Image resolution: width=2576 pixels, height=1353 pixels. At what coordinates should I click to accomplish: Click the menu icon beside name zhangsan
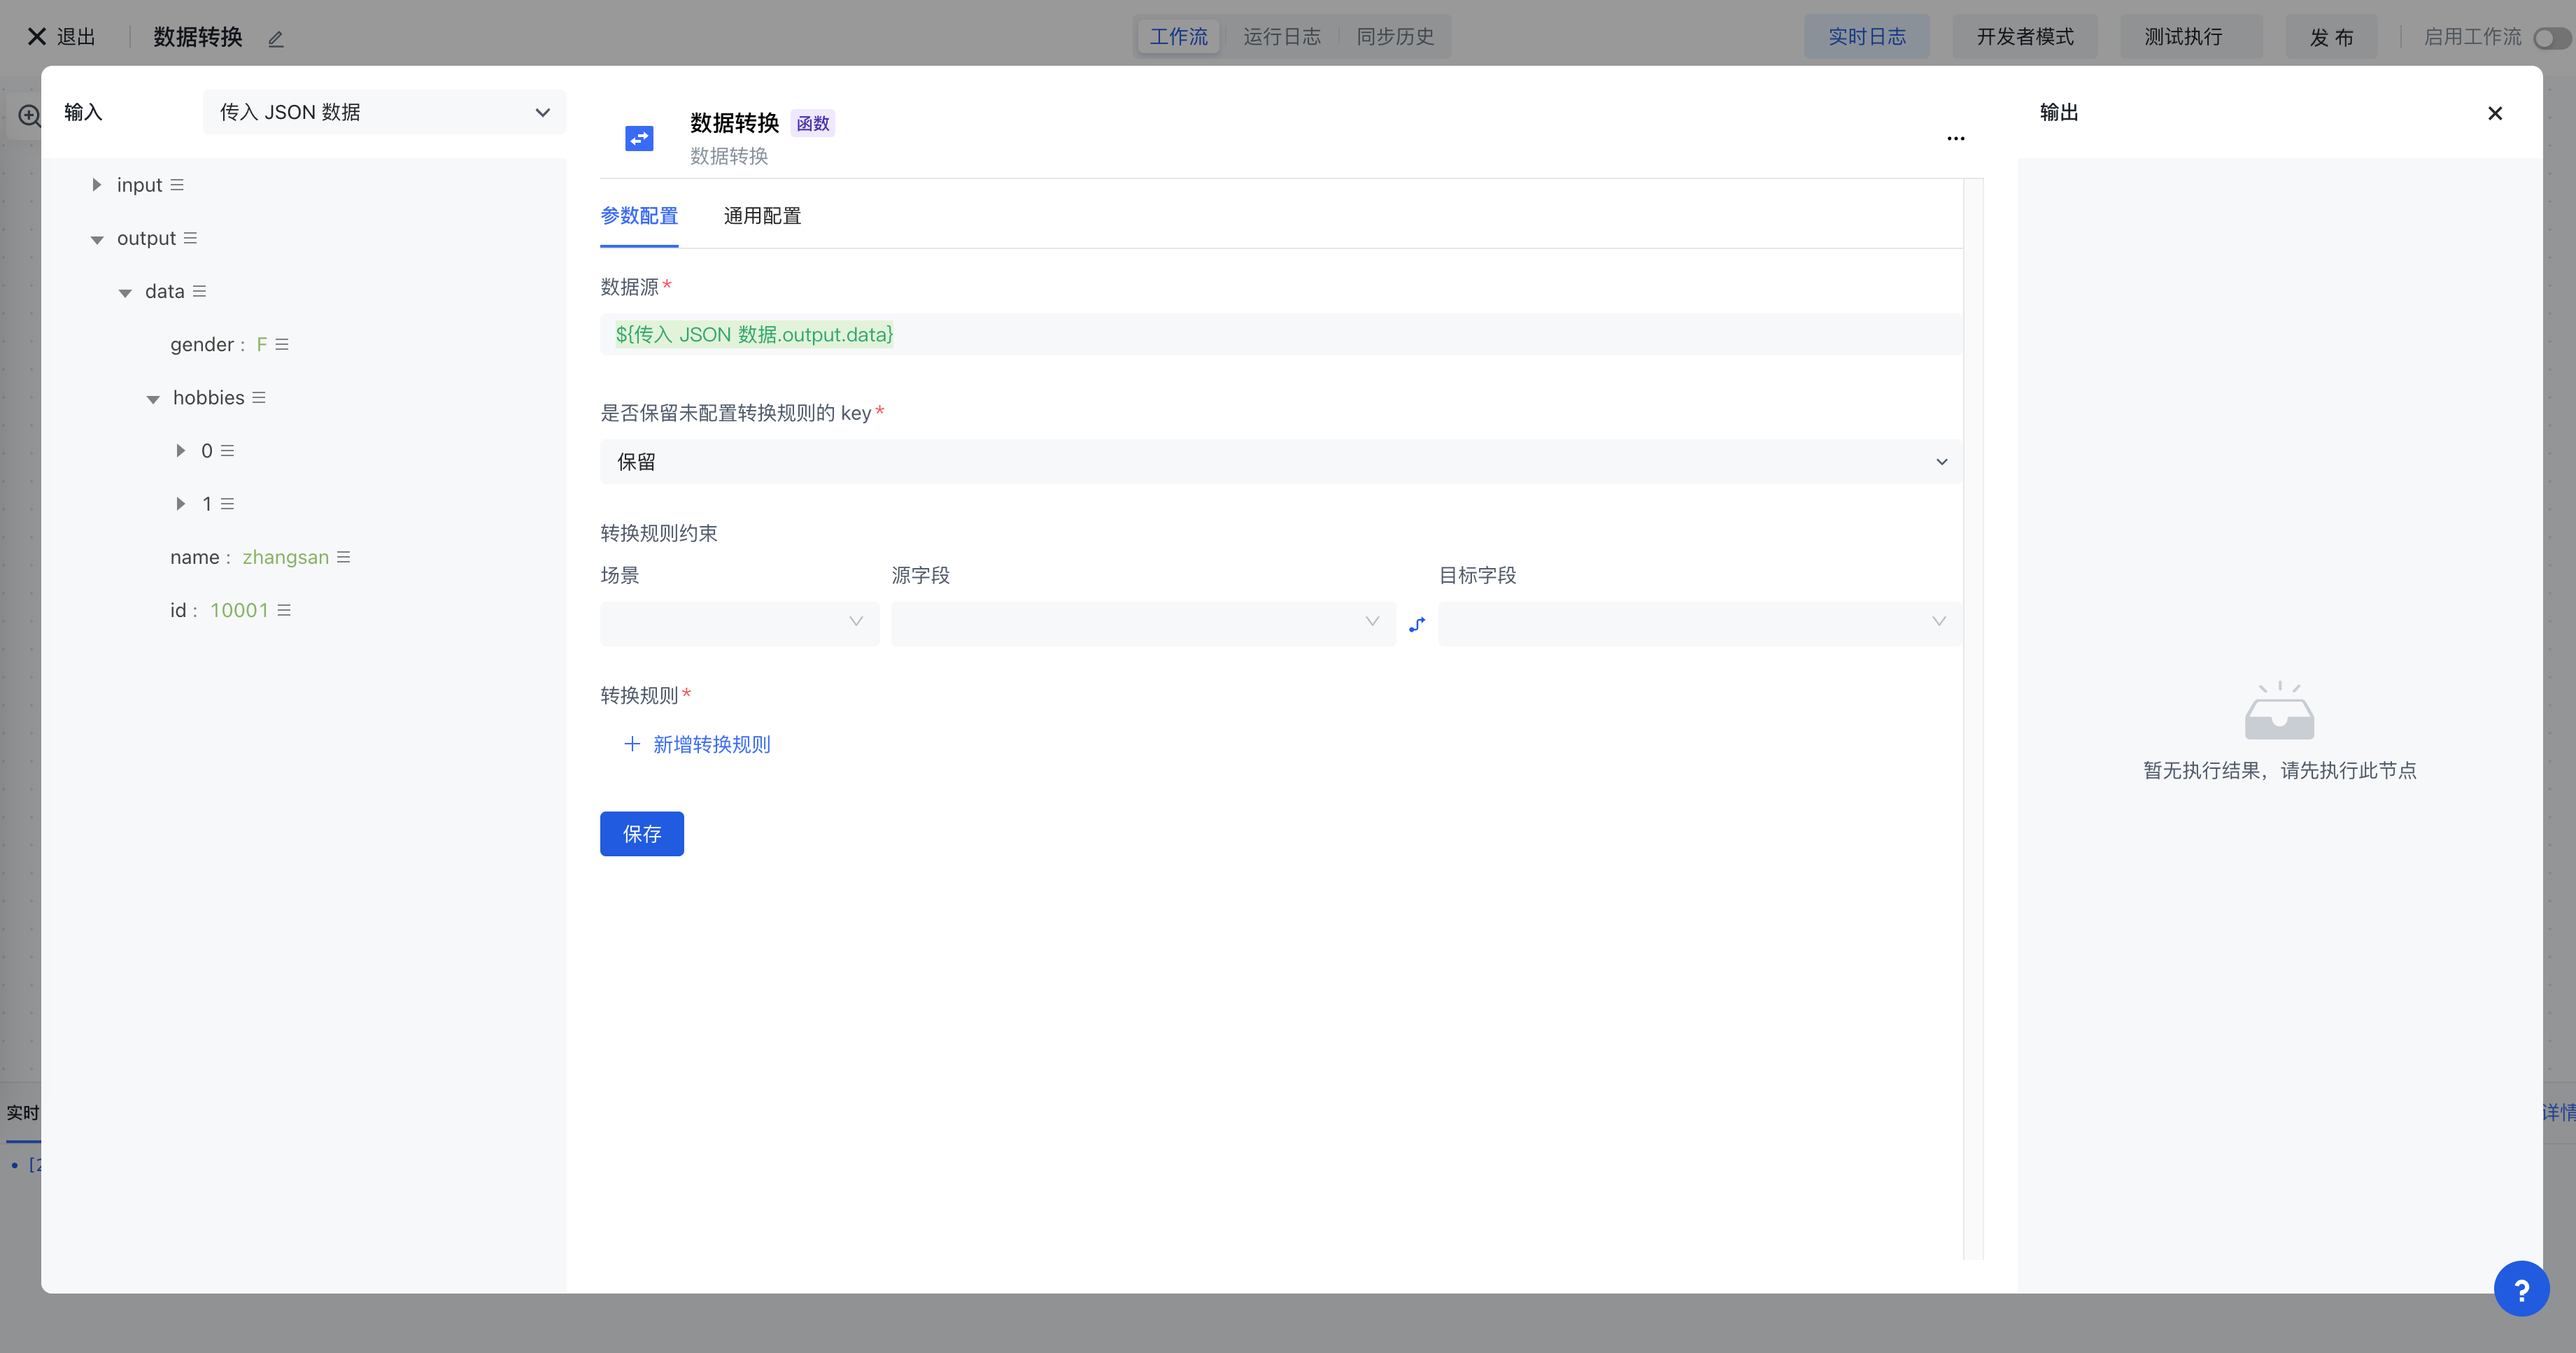point(343,557)
